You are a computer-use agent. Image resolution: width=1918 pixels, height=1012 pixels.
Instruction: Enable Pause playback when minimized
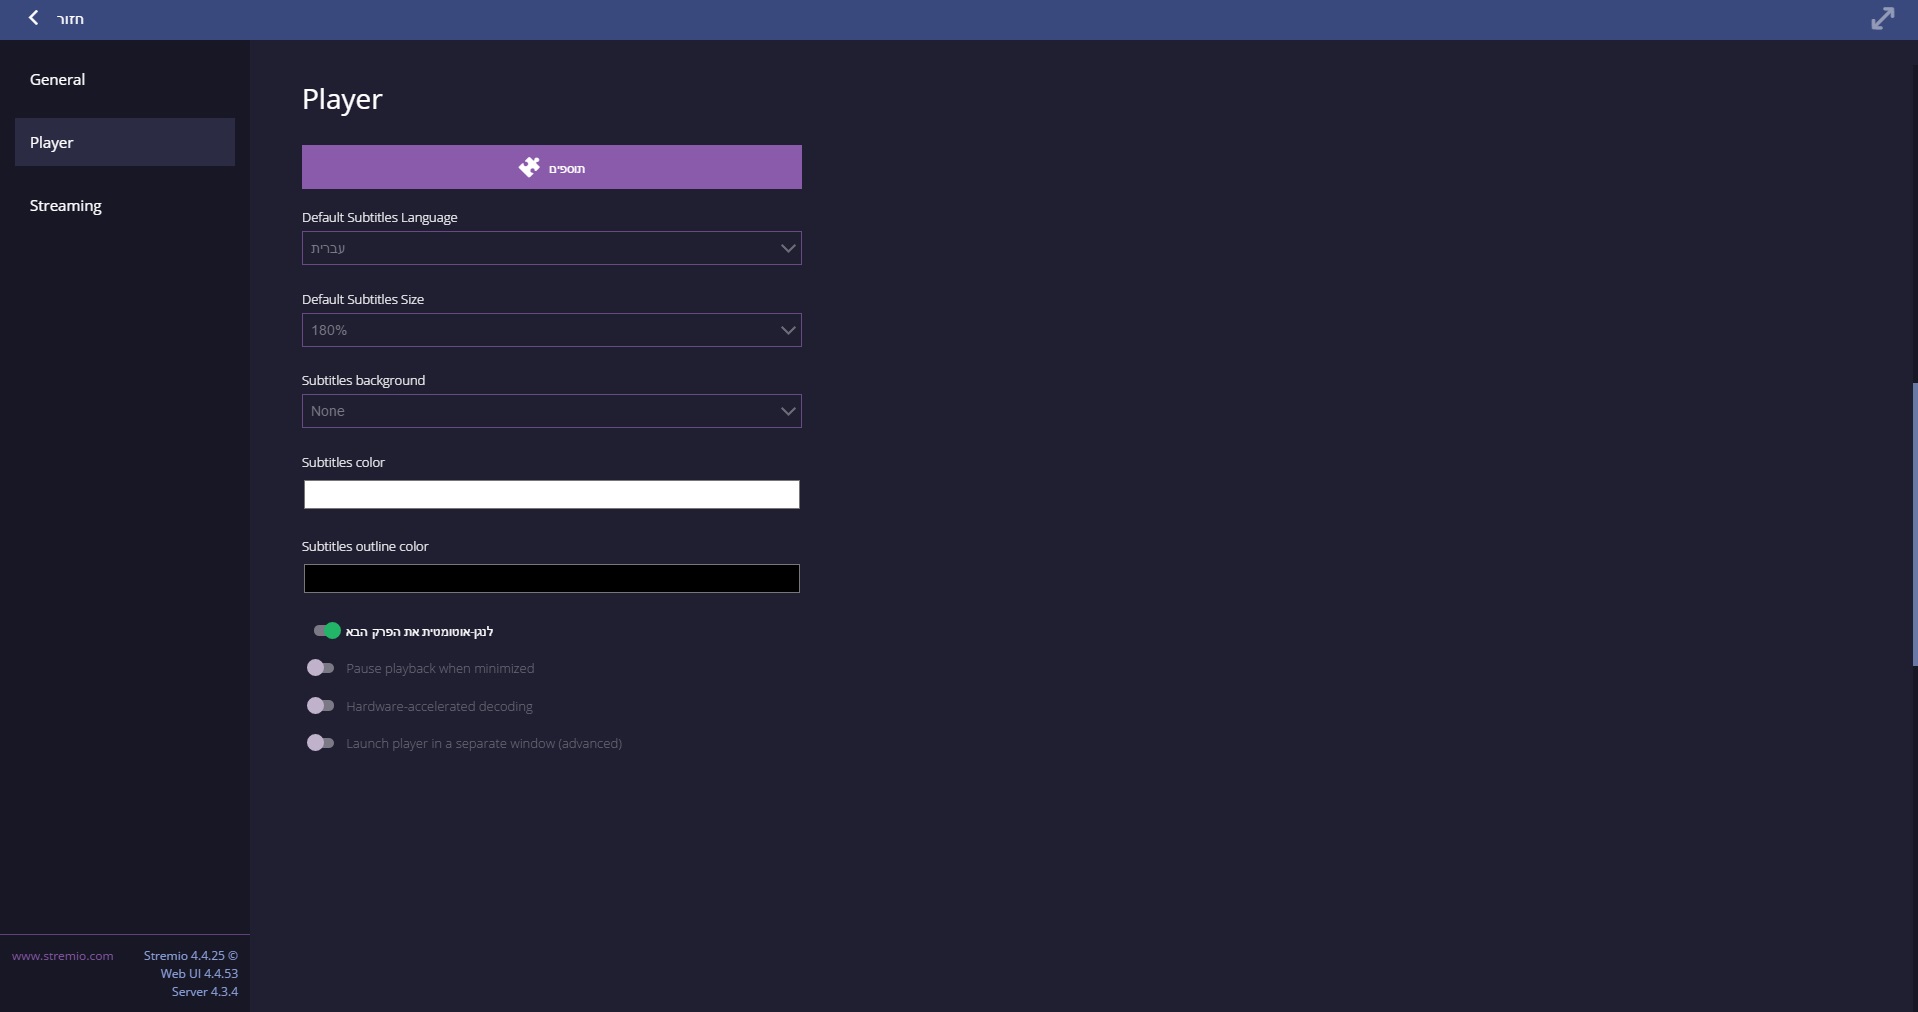321,668
